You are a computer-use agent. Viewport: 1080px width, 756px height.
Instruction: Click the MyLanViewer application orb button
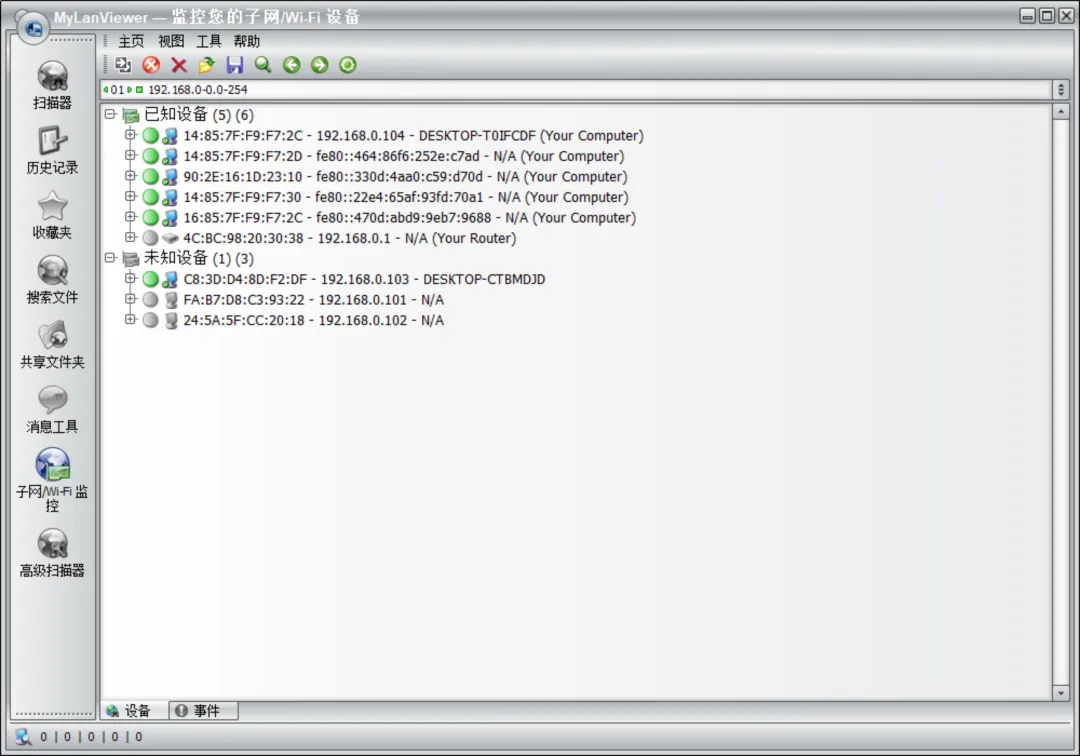[x=33, y=28]
